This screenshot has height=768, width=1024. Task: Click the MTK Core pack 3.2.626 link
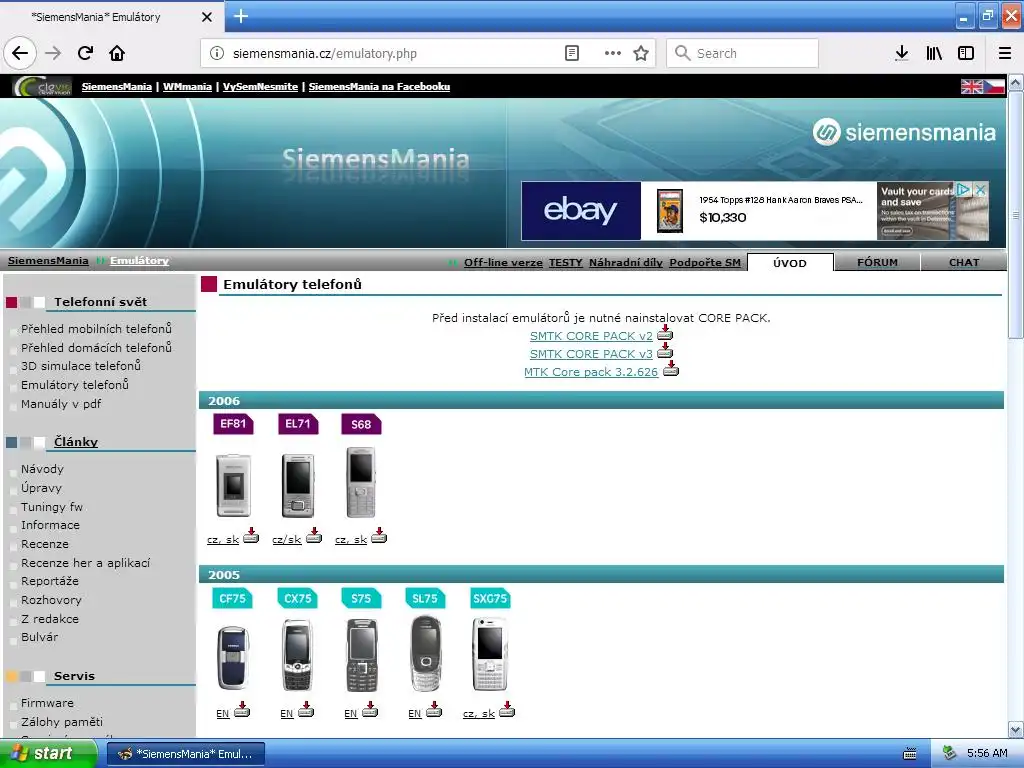[x=591, y=372]
